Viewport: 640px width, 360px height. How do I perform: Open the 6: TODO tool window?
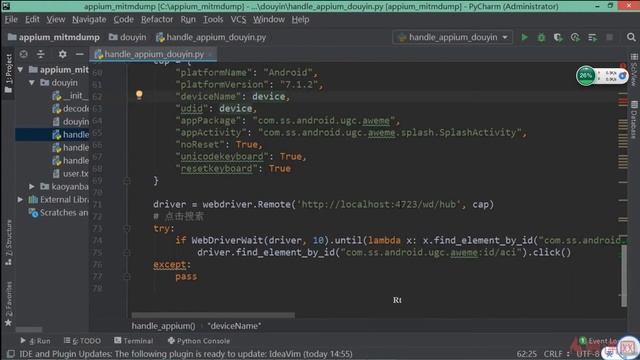82,341
